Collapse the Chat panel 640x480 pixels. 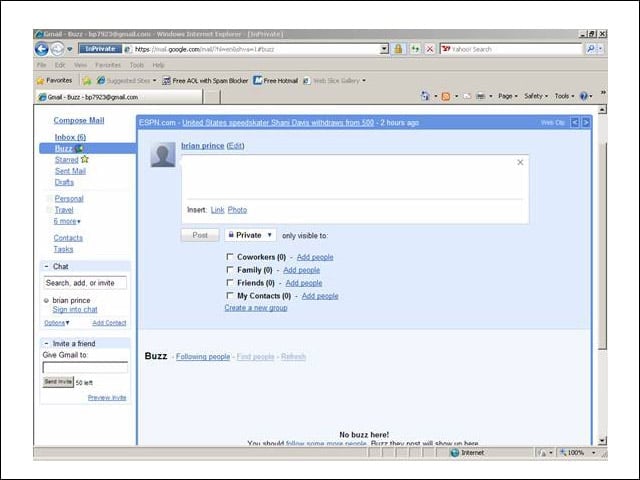(x=46, y=266)
